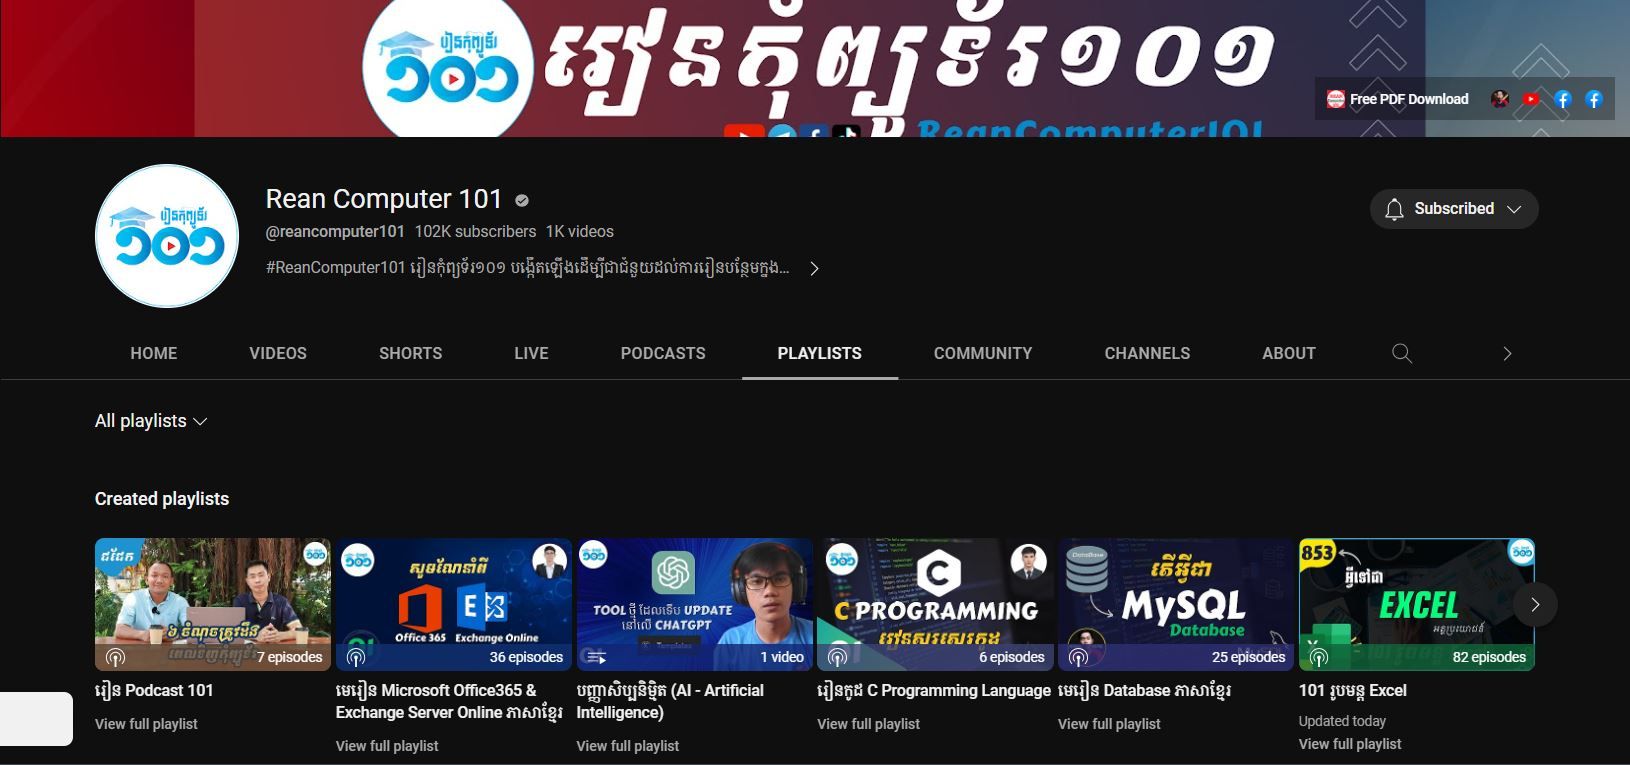Open the 101 Excel playlist thumbnail
The height and width of the screenshot is (765, 1630).
(1415, 603)
